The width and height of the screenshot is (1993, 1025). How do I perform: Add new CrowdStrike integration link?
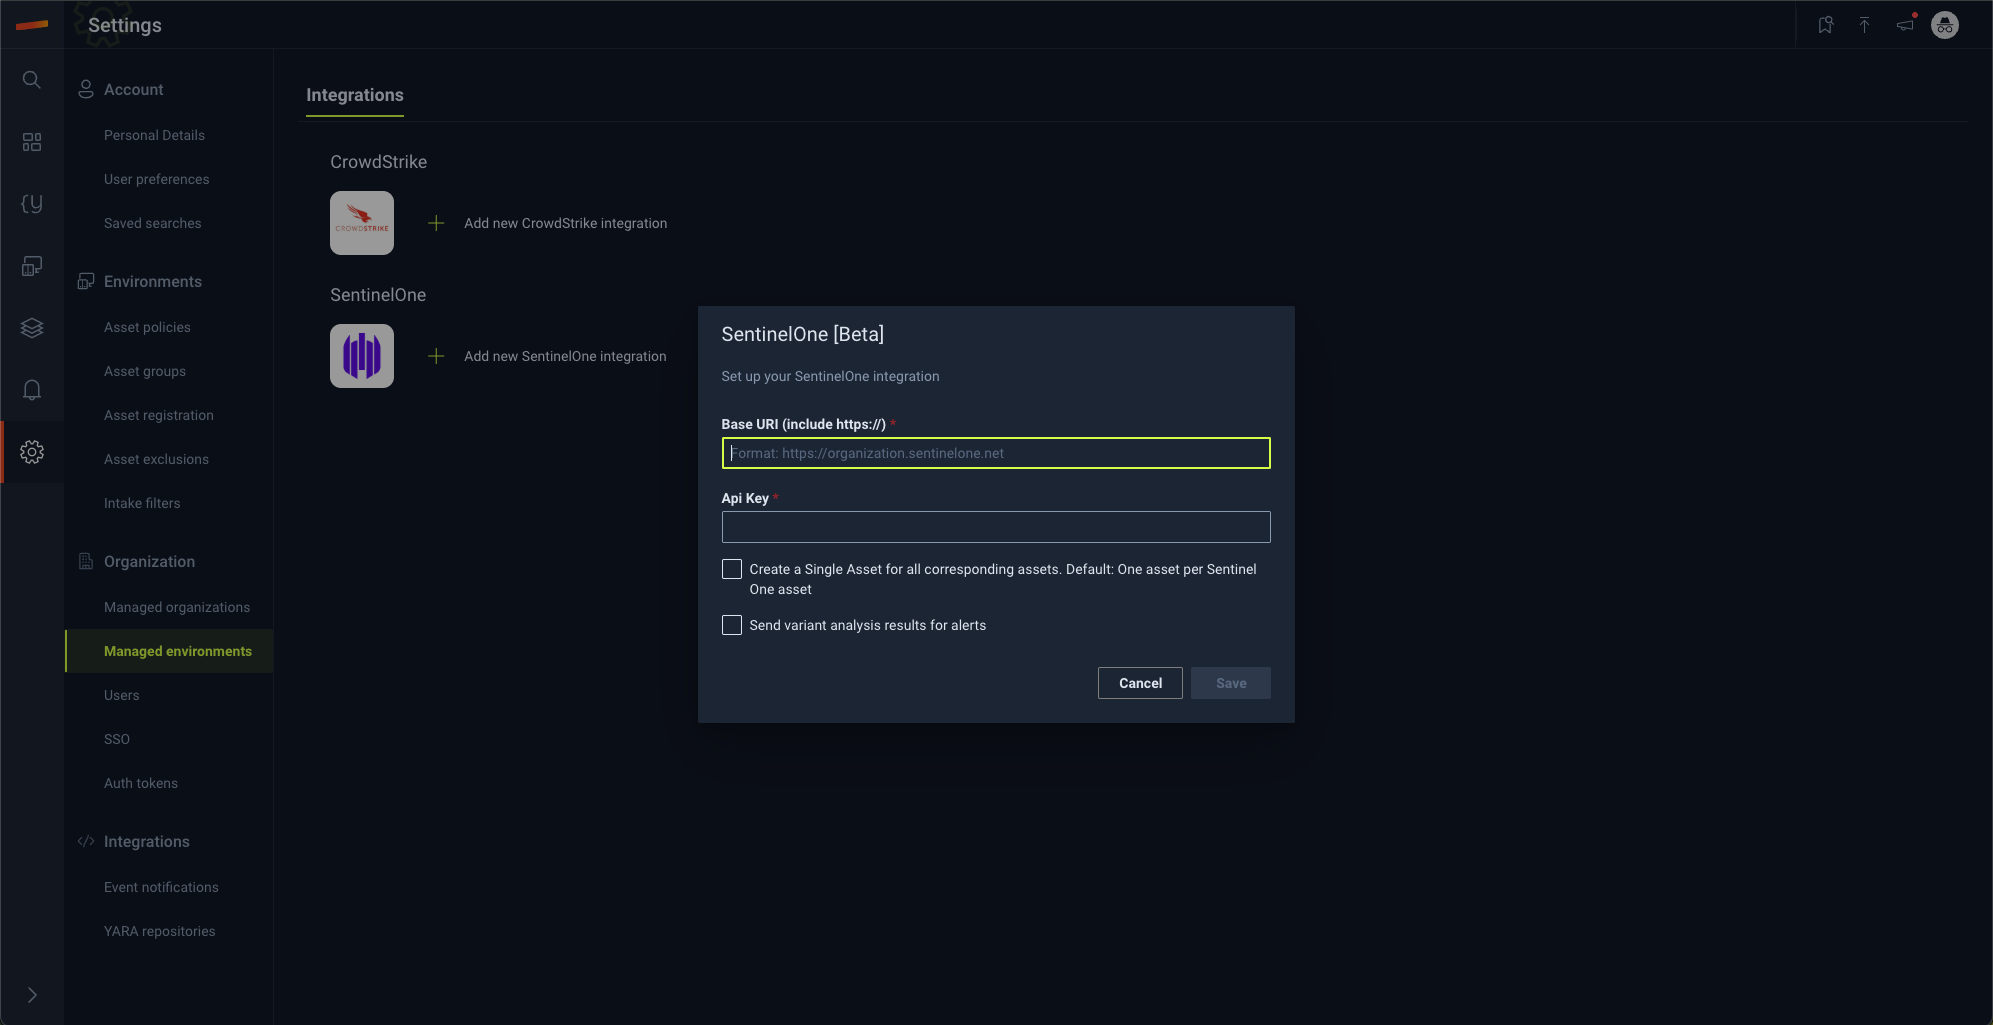[565, 223]
